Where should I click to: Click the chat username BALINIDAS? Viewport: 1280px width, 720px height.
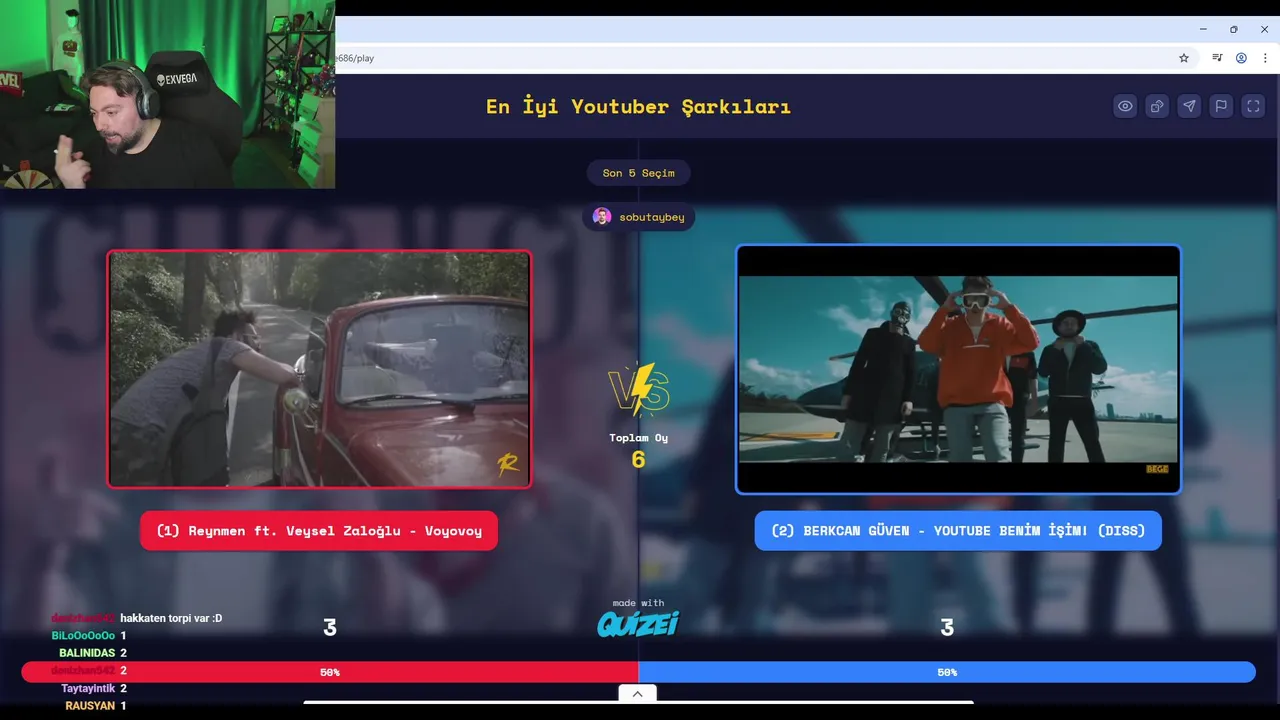click(87, 653)
